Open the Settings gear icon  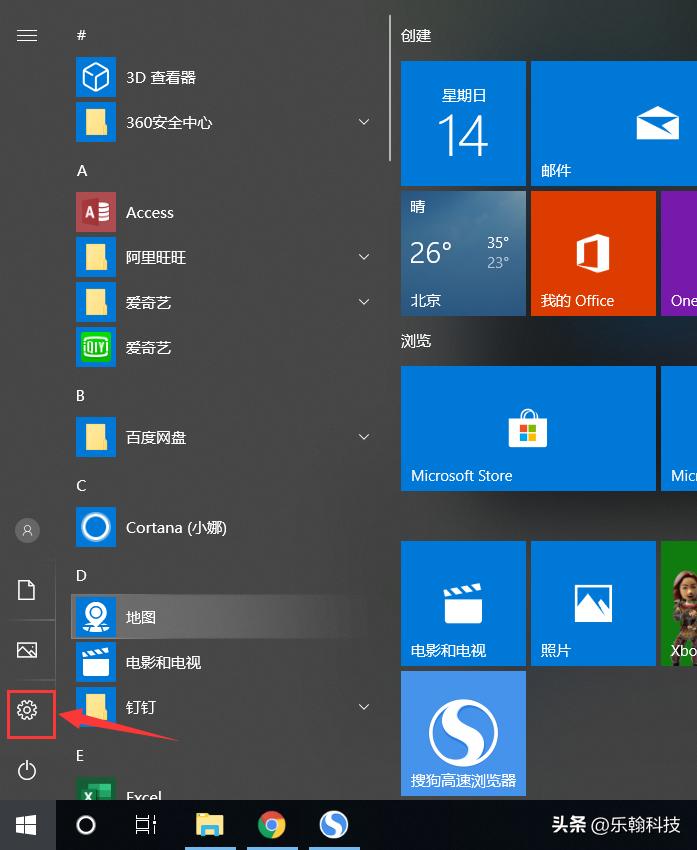(x=27, y=710)
